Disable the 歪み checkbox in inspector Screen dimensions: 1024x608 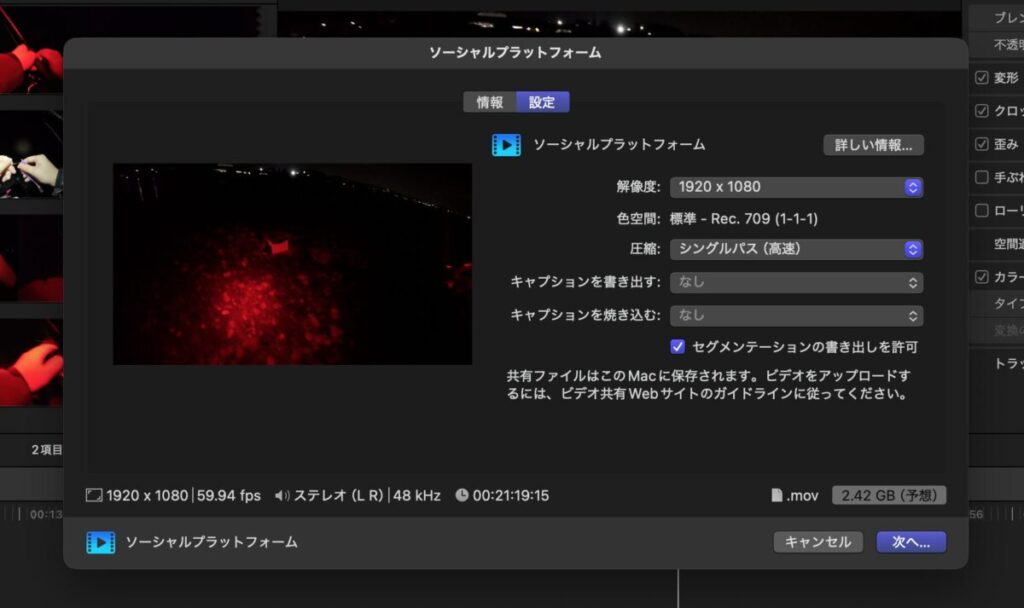tap(981, 144)
